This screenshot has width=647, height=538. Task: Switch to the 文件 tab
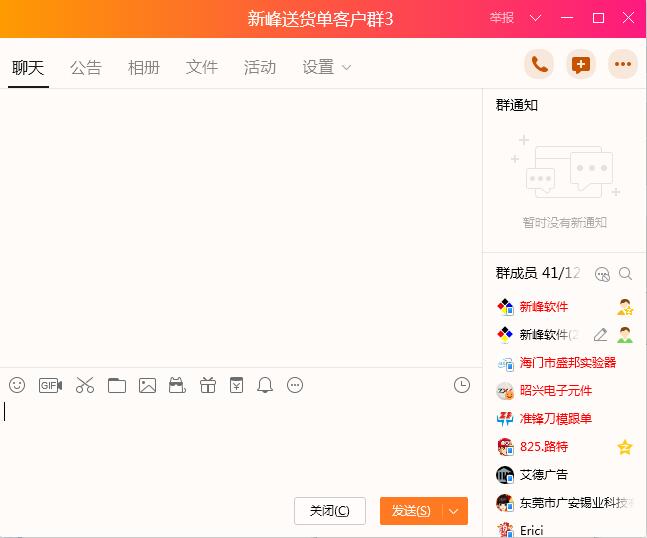click(x=202, y=68)
